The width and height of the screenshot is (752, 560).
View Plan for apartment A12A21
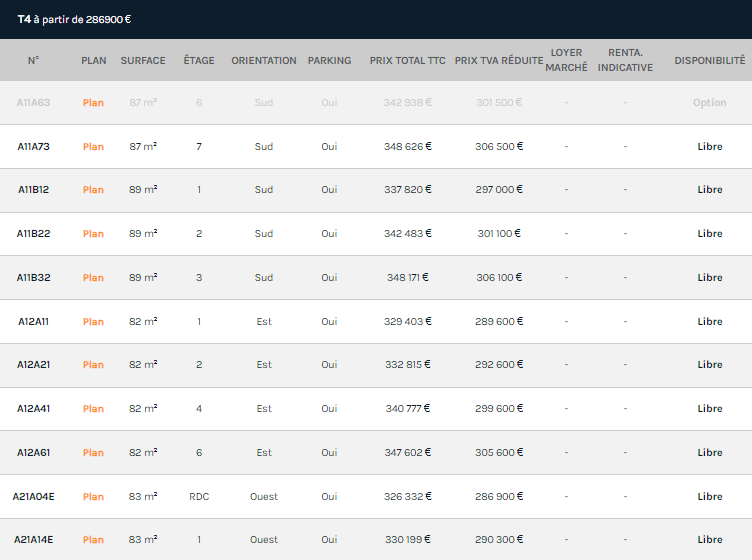coord(93,365)
